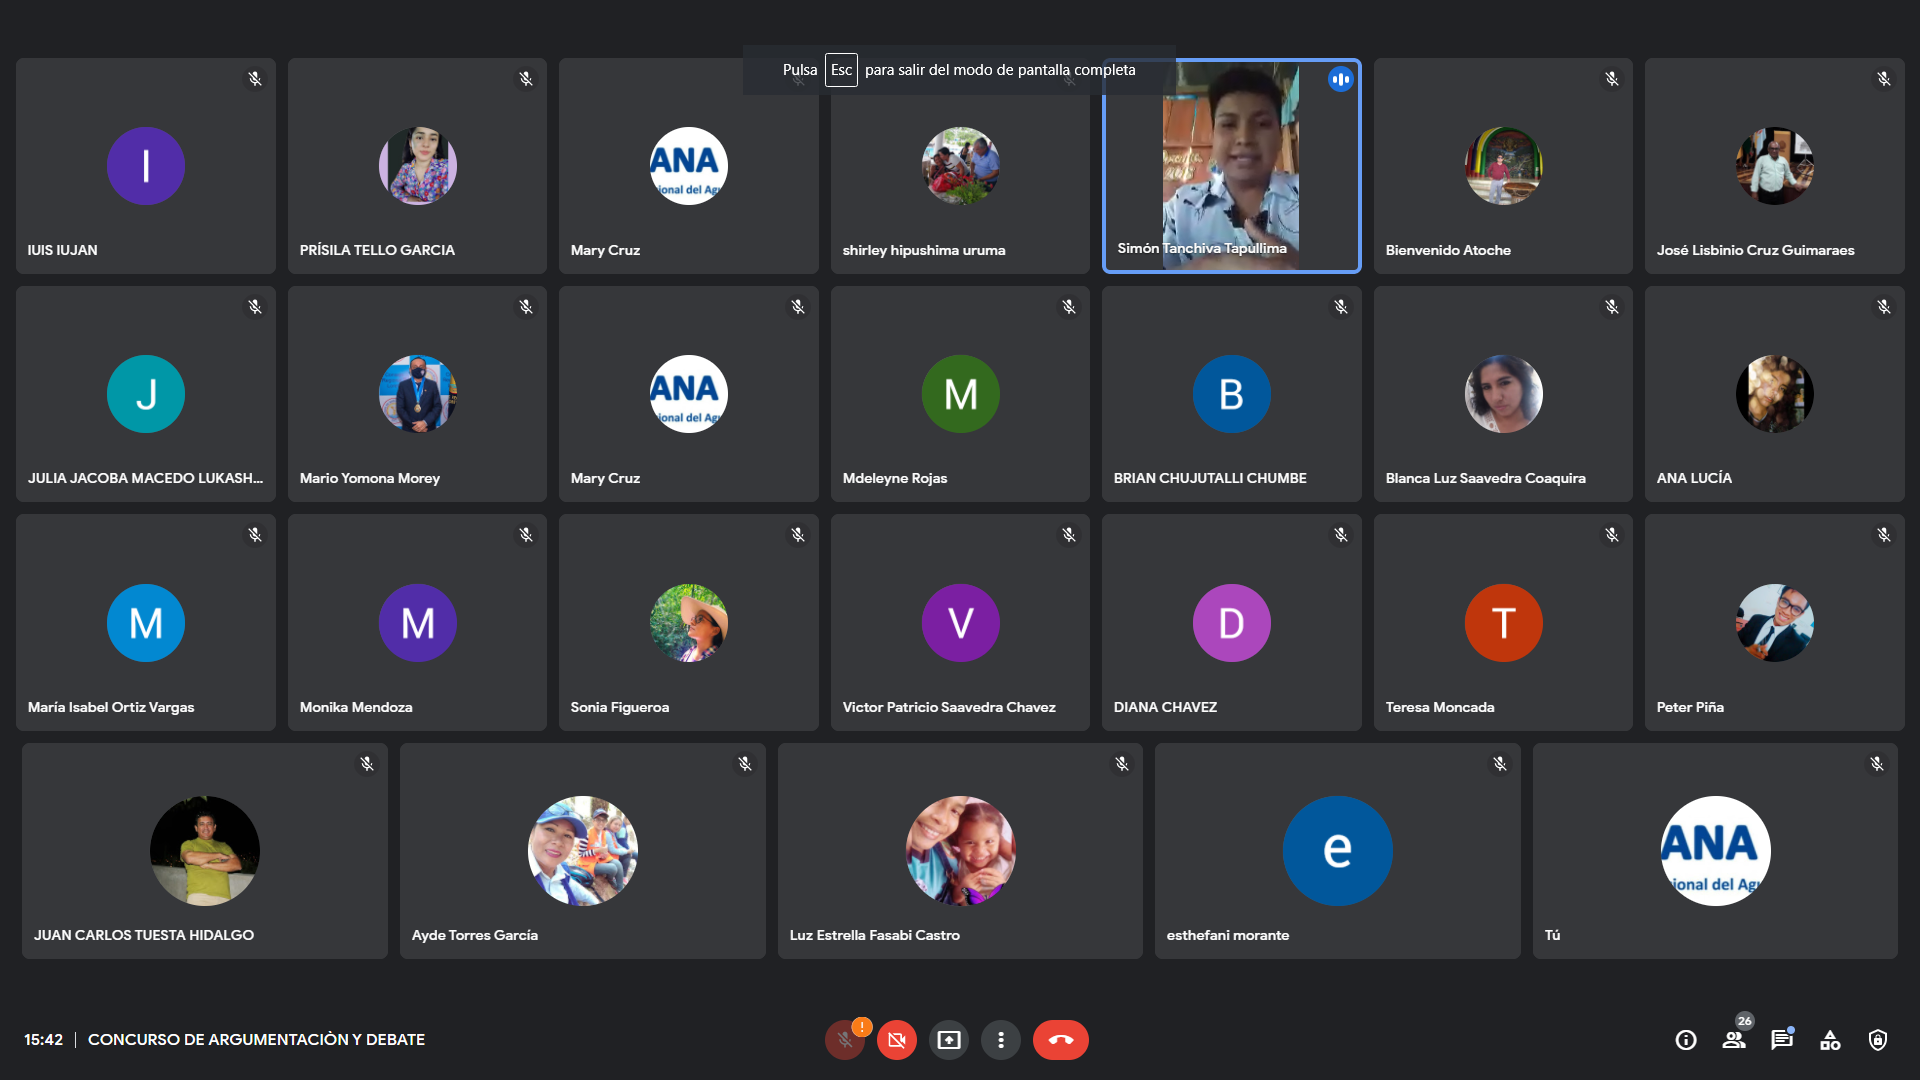Select Ayde Torres García profile photo

pos(583,851)
